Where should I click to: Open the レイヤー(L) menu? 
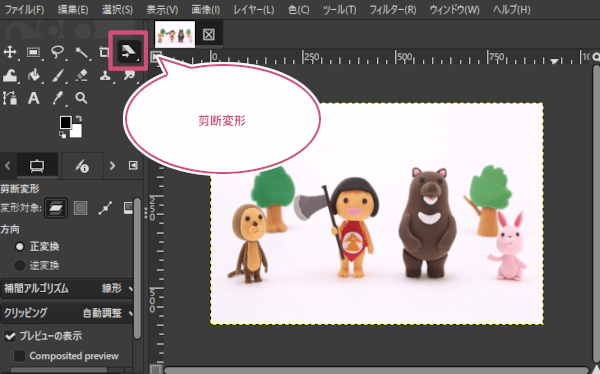[254, 10]
